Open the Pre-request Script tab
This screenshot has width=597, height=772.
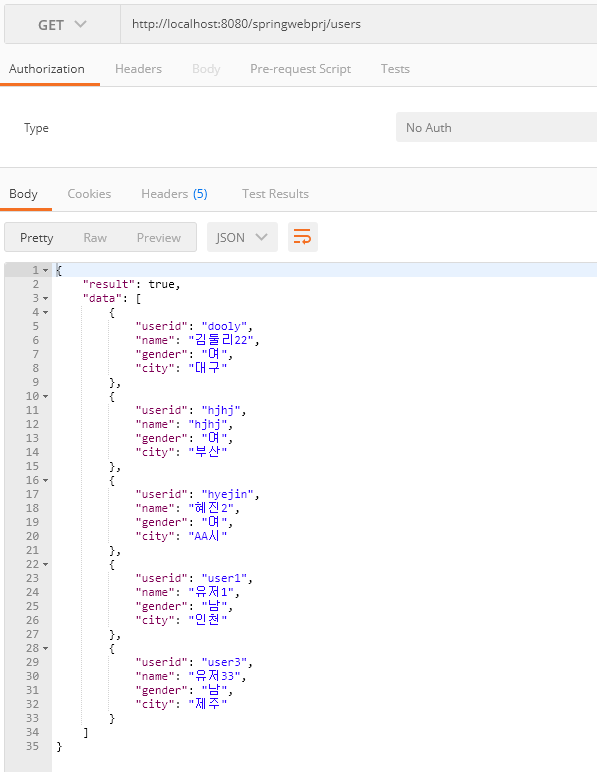pos(300,69)
